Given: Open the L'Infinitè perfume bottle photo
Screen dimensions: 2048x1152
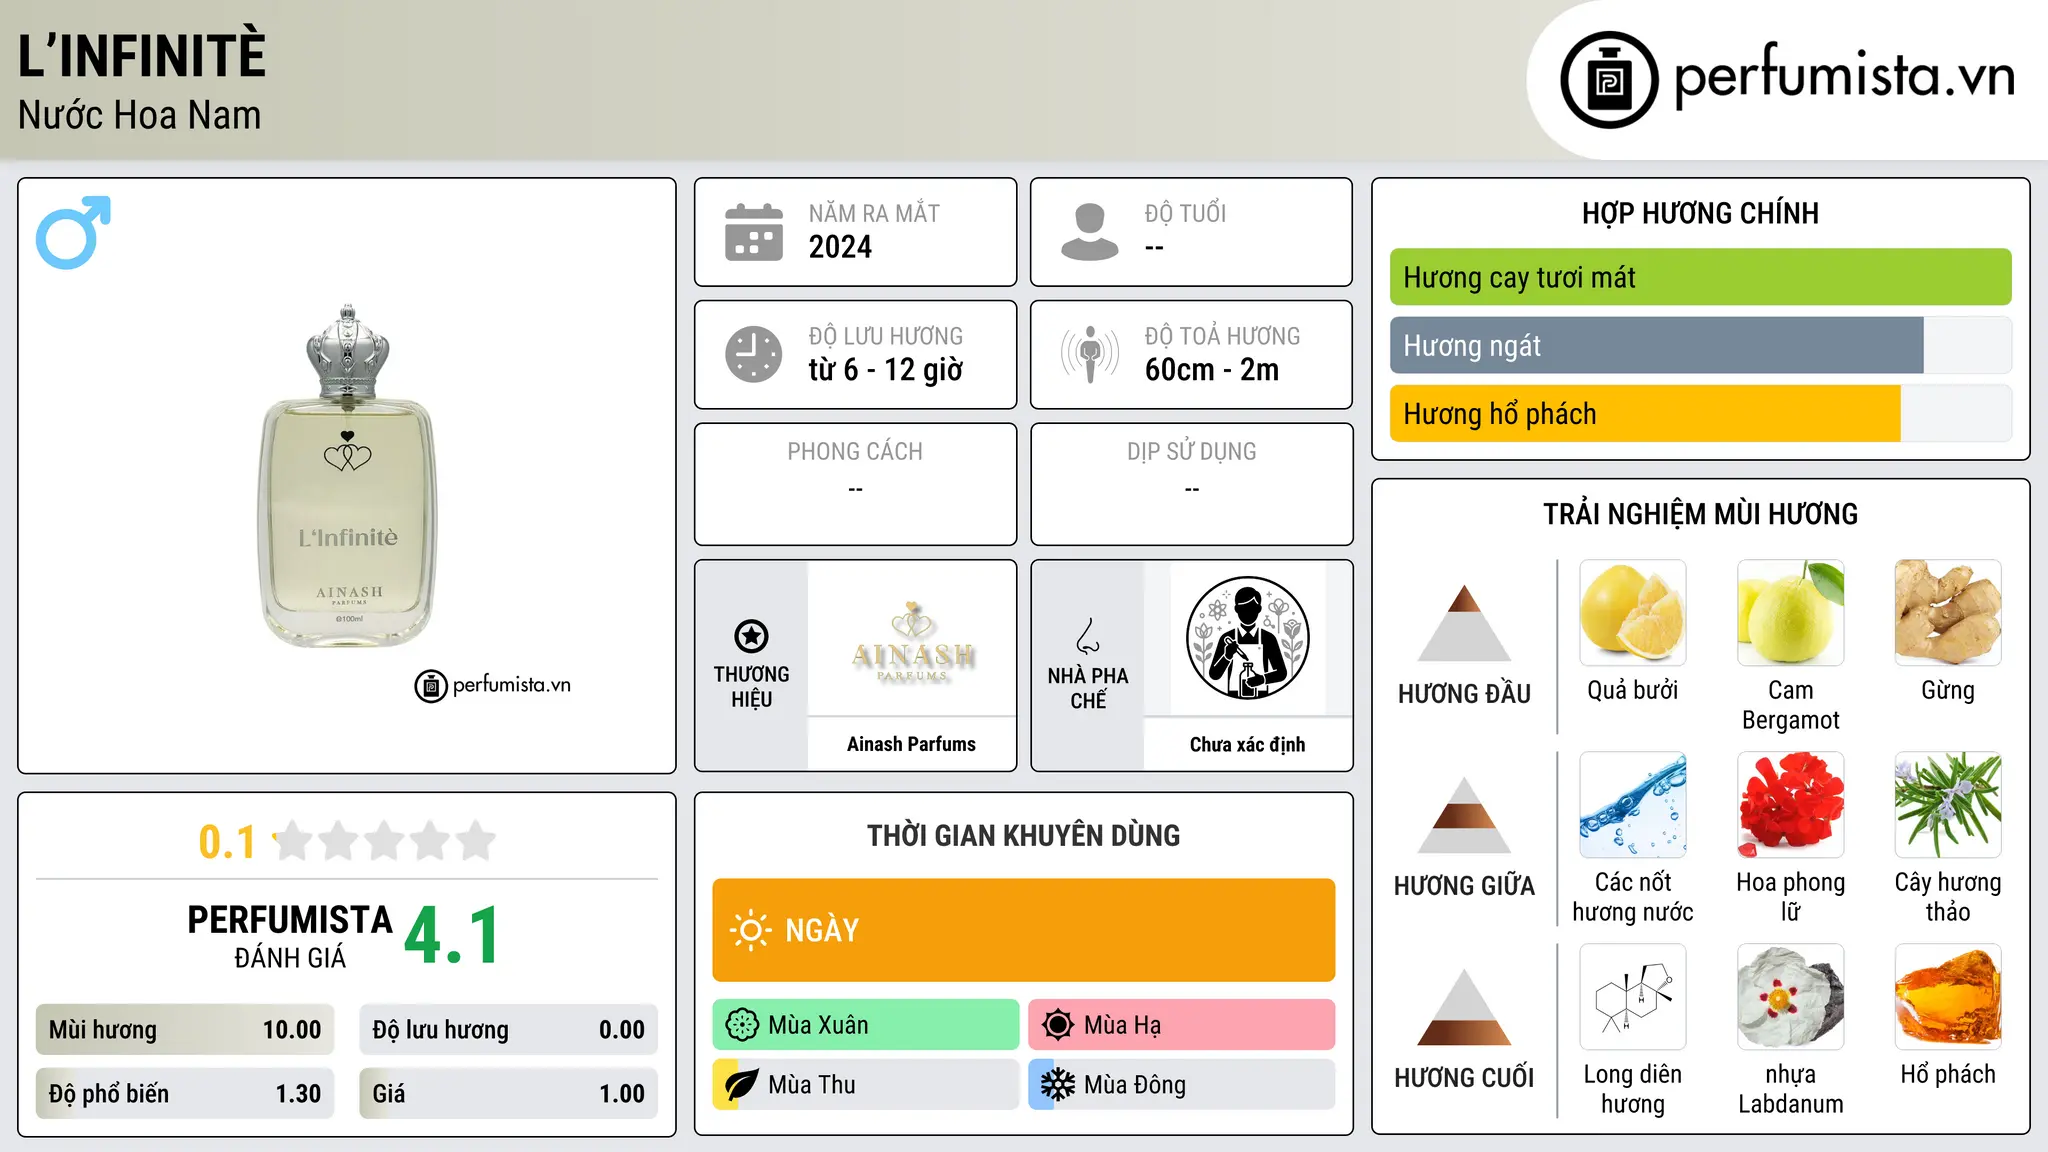Looking at the screenshot, I should tap(347, 476).
